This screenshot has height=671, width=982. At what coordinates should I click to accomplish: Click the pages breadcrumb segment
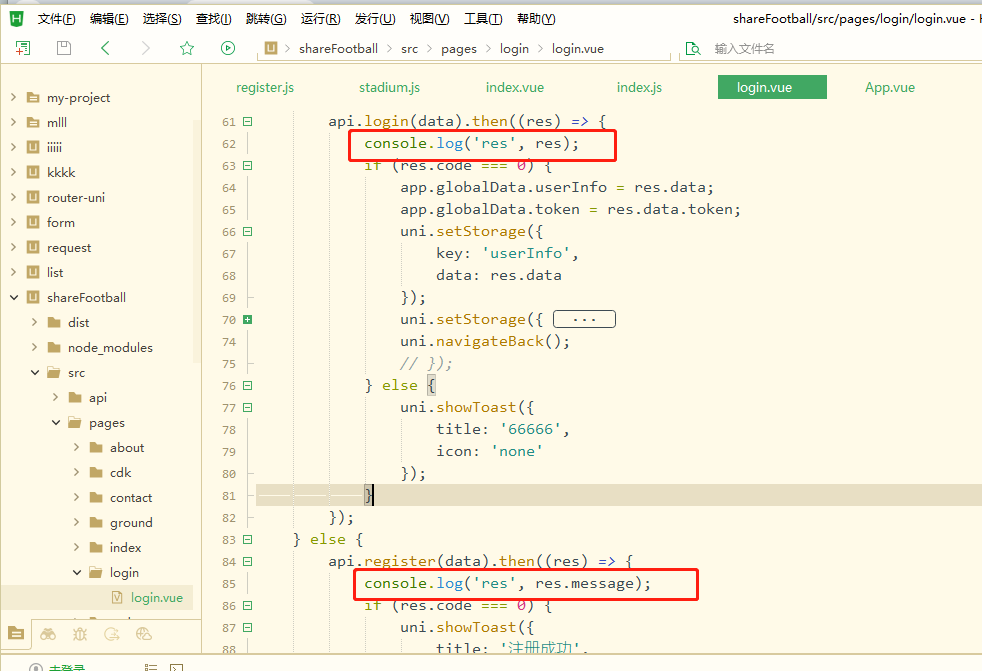(x=459, y=48)
